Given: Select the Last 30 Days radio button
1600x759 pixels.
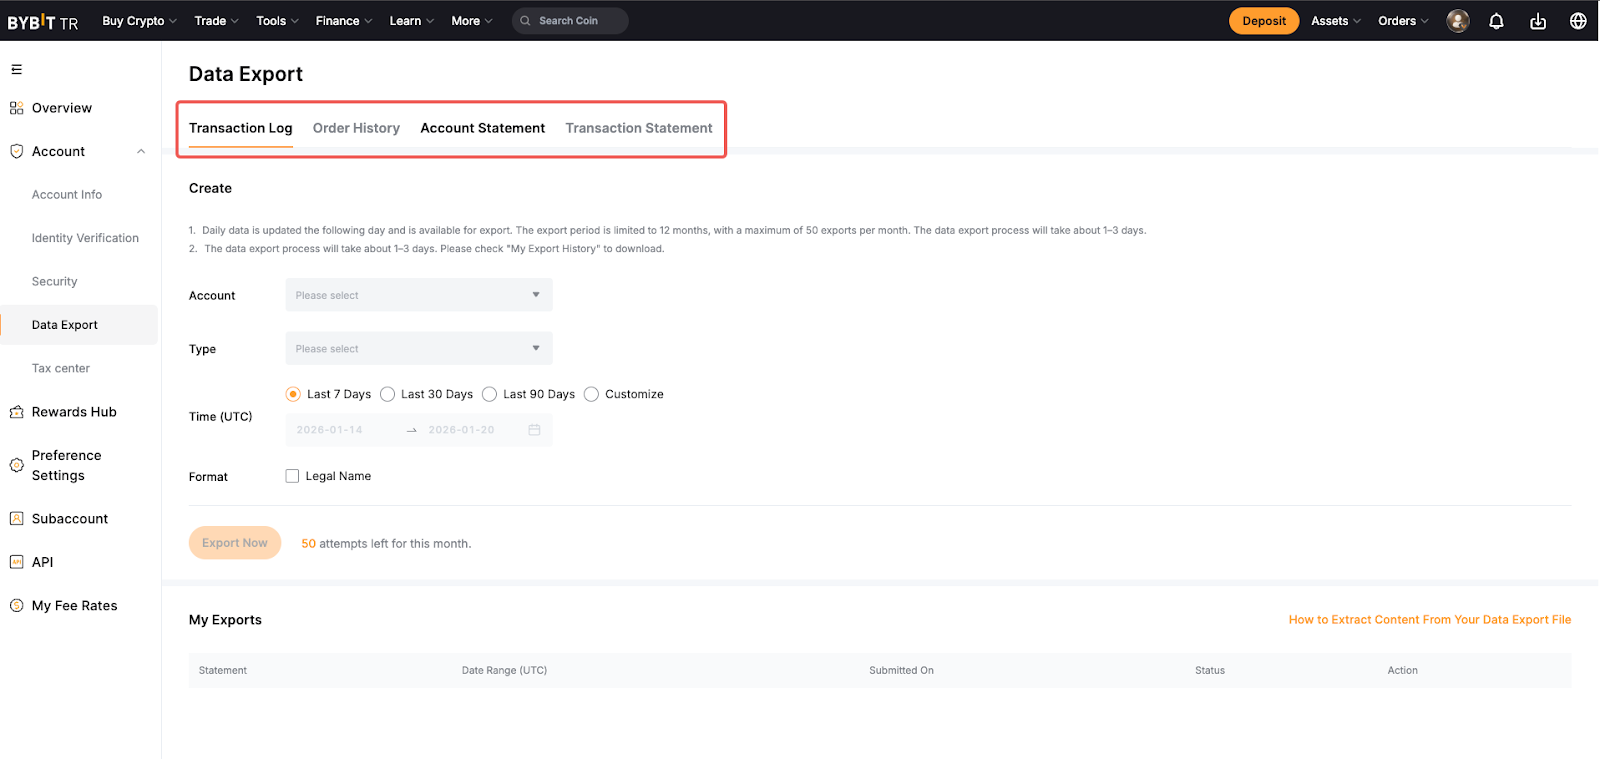Looking at the screenshot, I should tap(388, 394).
